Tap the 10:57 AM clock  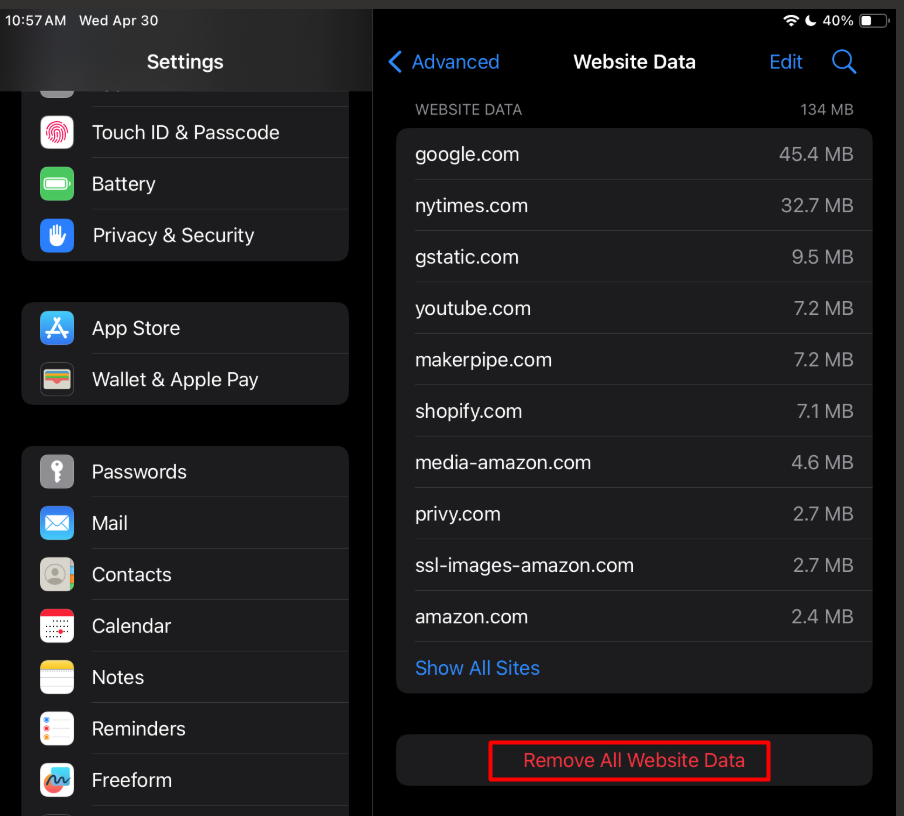(36, 21)
